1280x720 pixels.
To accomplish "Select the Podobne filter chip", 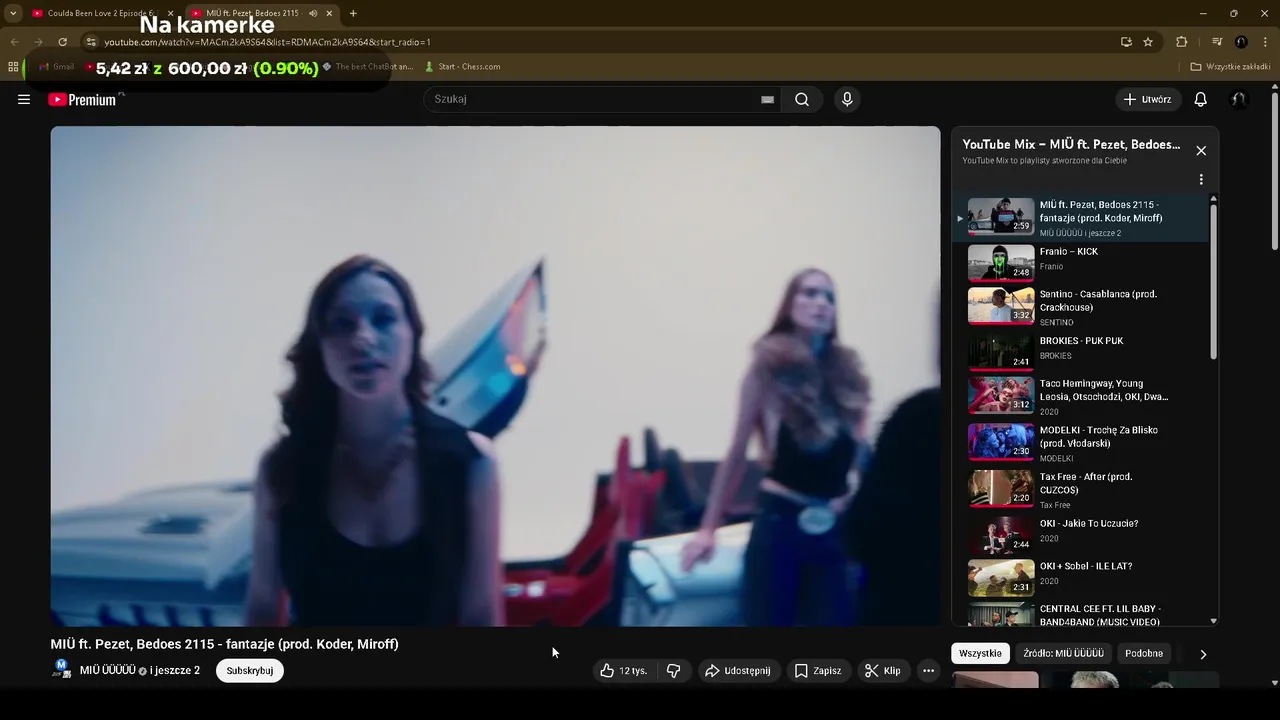I will [x=1144, y=653].
